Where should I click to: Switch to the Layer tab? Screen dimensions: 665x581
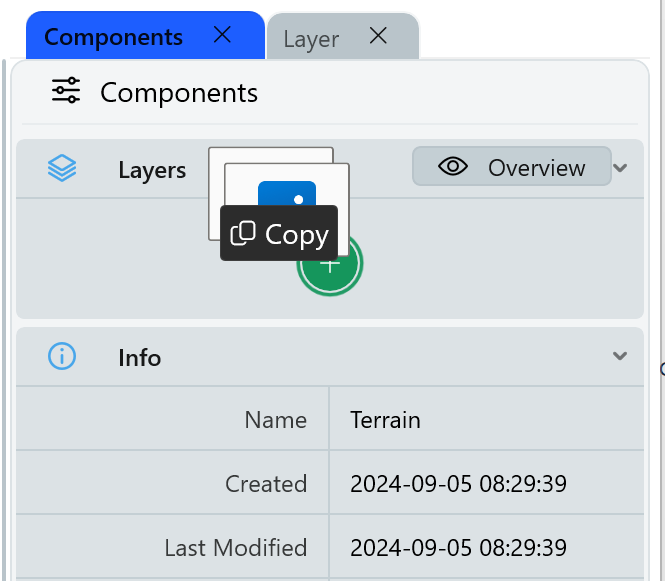311,39
